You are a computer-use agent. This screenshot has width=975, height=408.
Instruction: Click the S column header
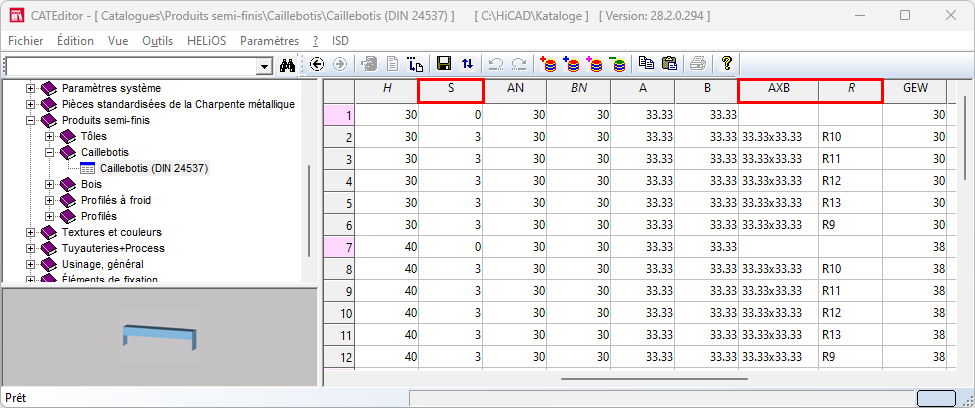click(x=451, y=91)
